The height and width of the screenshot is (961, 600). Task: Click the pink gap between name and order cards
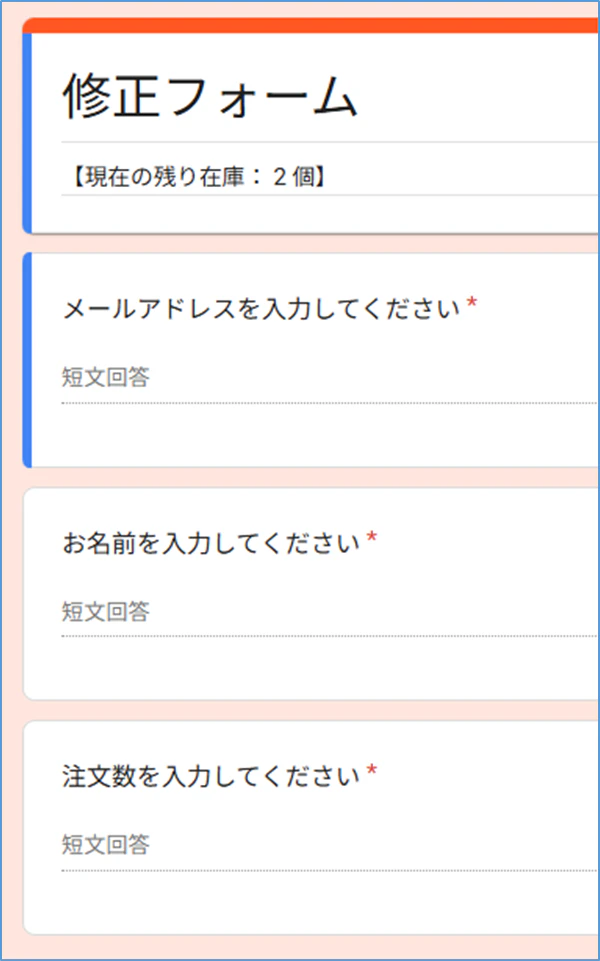tap(311, 710)
